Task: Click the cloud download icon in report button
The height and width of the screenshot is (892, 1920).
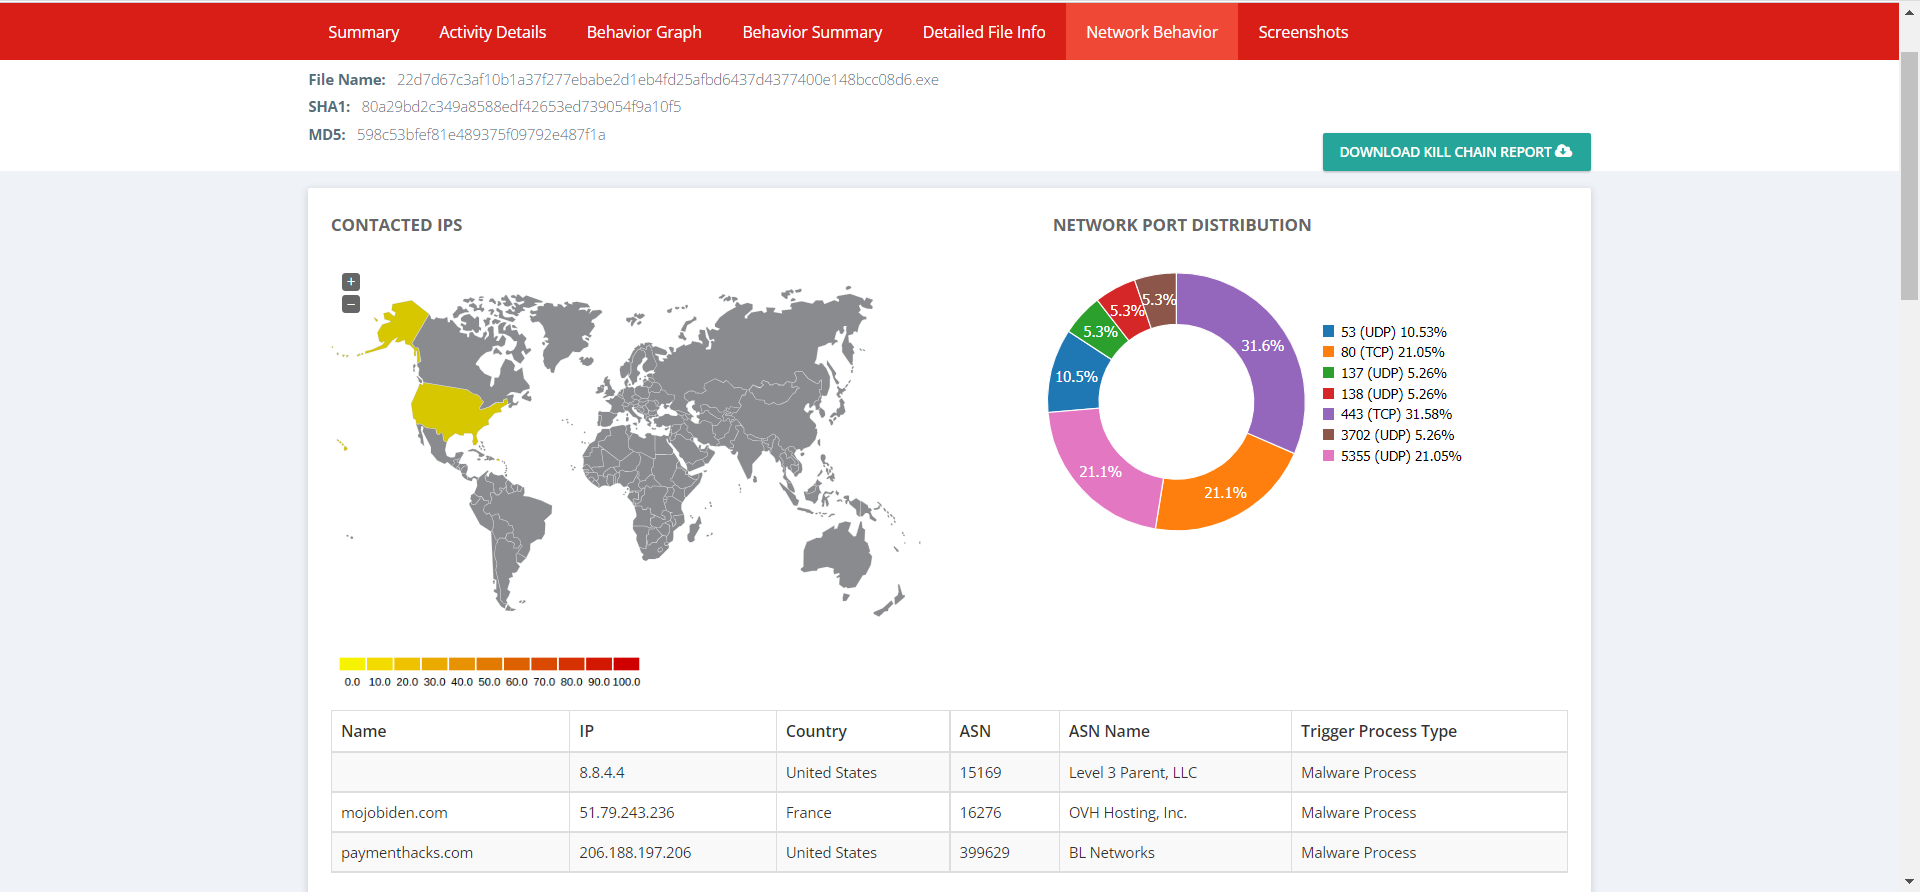Action: 1564,151
